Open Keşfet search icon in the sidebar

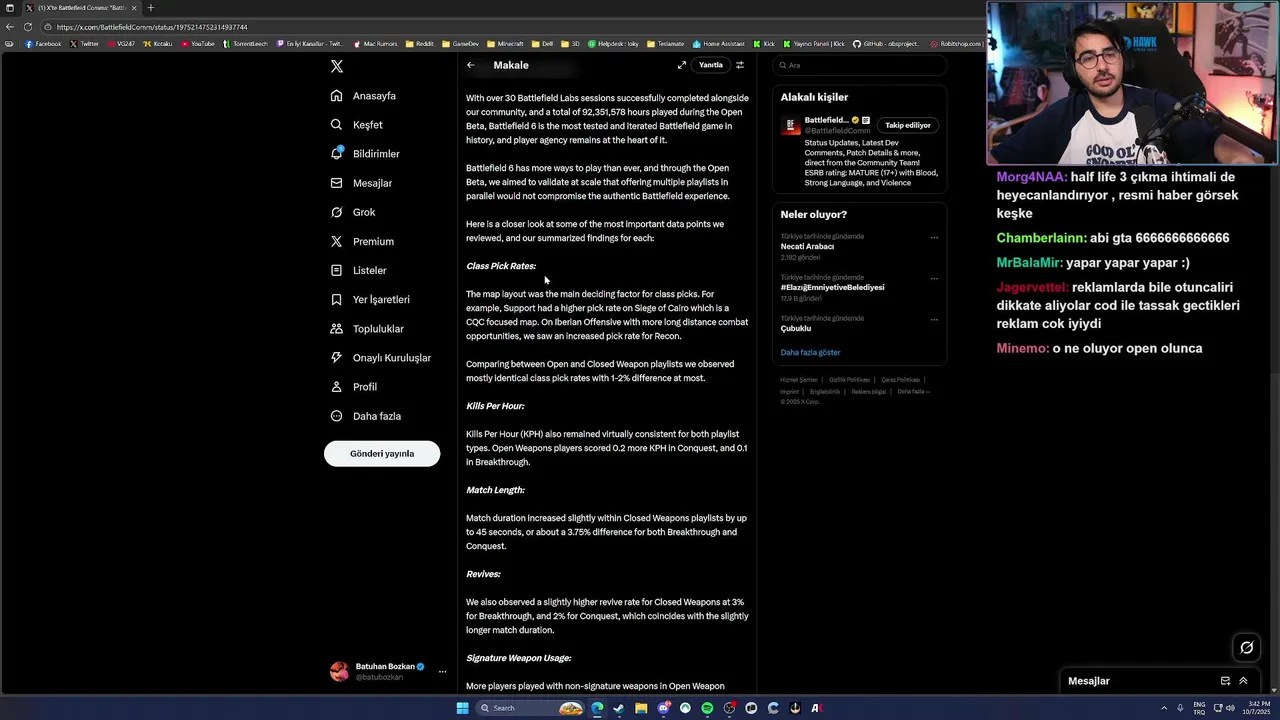(337, 125)
